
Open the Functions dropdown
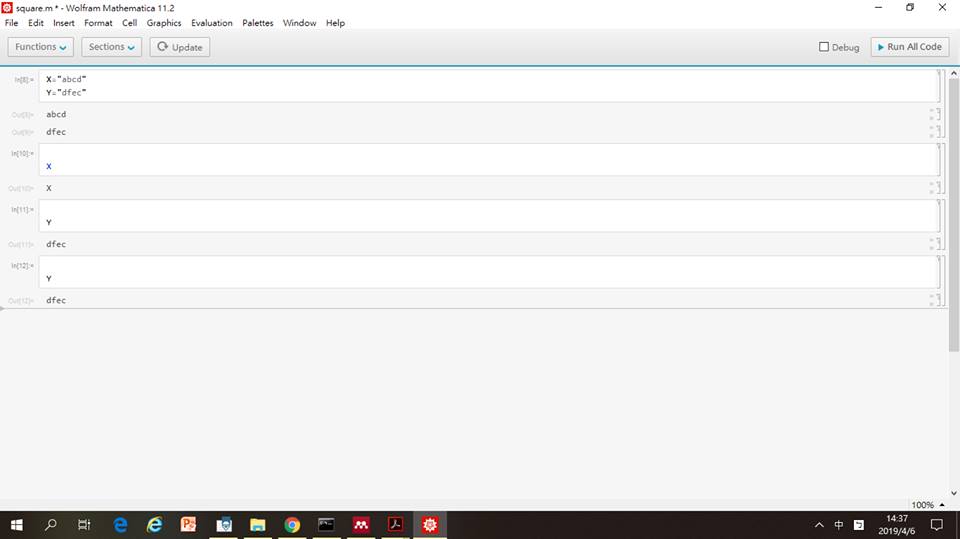(40, 47)
